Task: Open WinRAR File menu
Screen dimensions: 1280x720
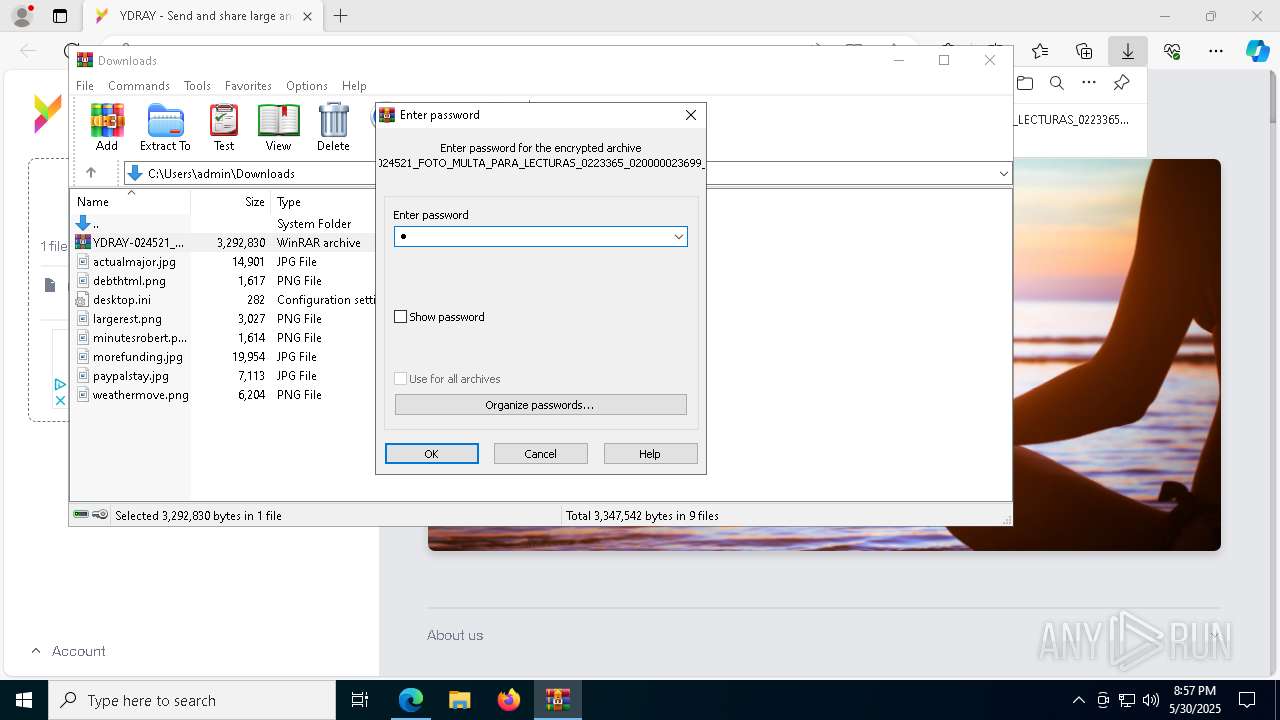Action: 85,86
